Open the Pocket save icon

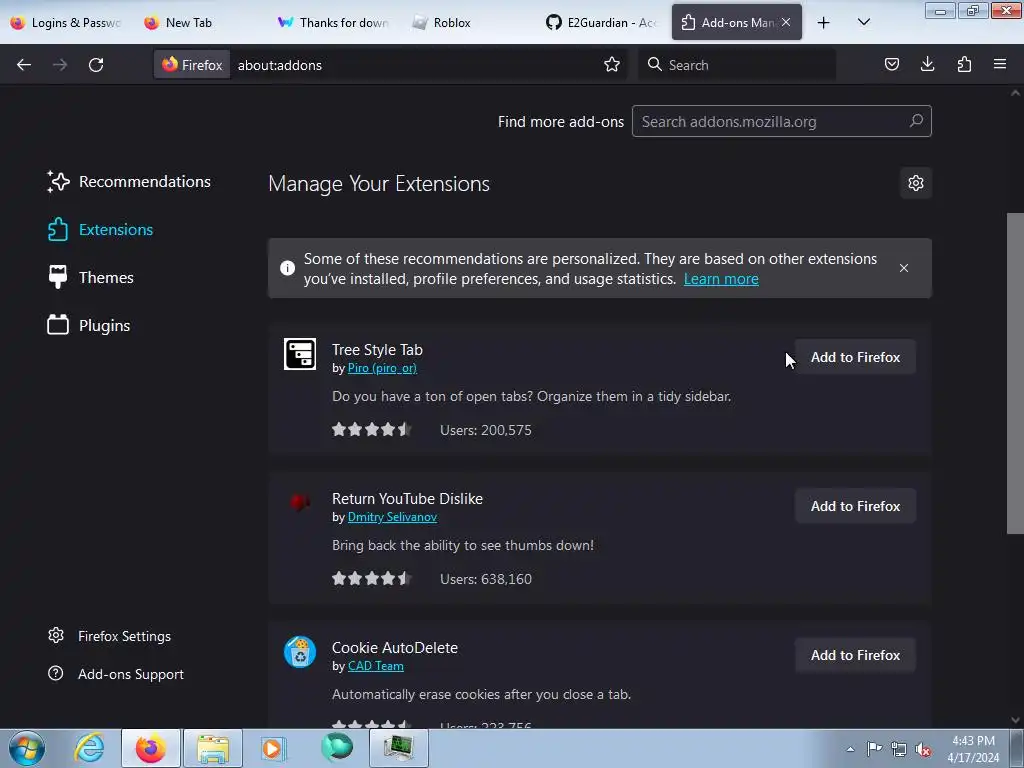[x=891, y=65]
